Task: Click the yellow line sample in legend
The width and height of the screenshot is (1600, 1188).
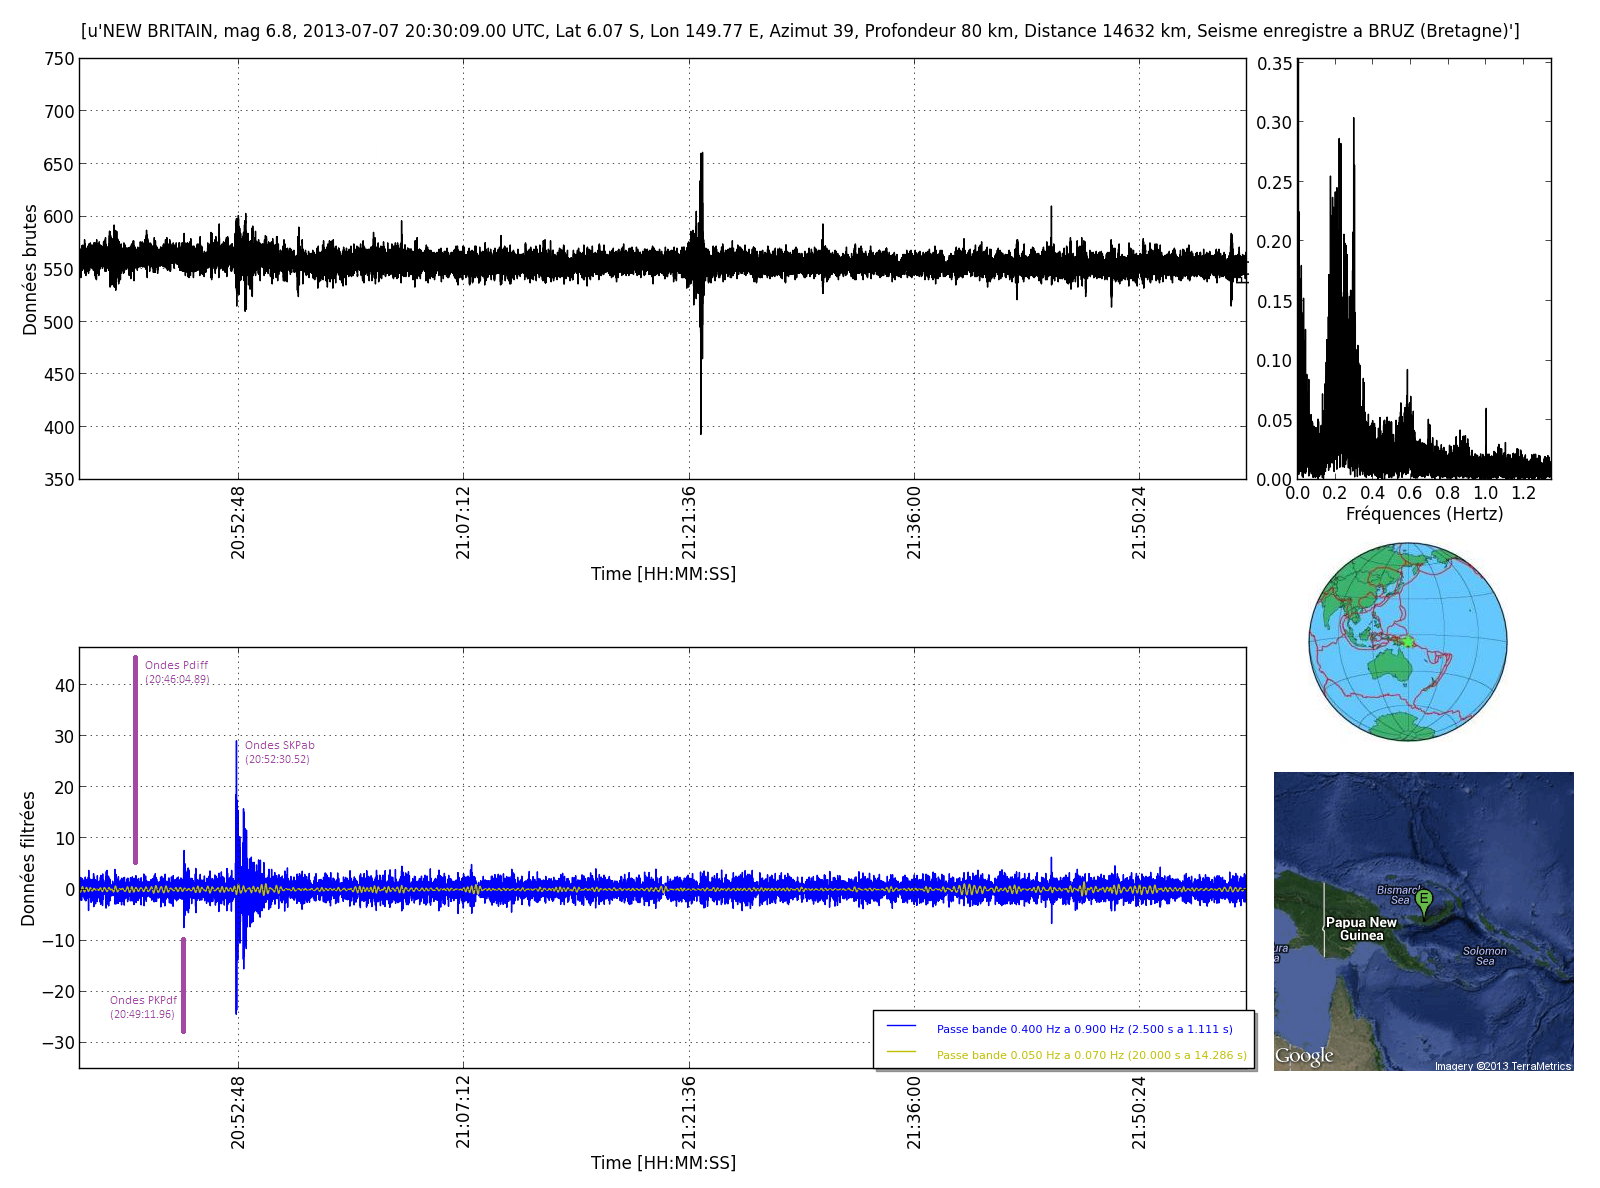Action: [x=901, y=1052]
